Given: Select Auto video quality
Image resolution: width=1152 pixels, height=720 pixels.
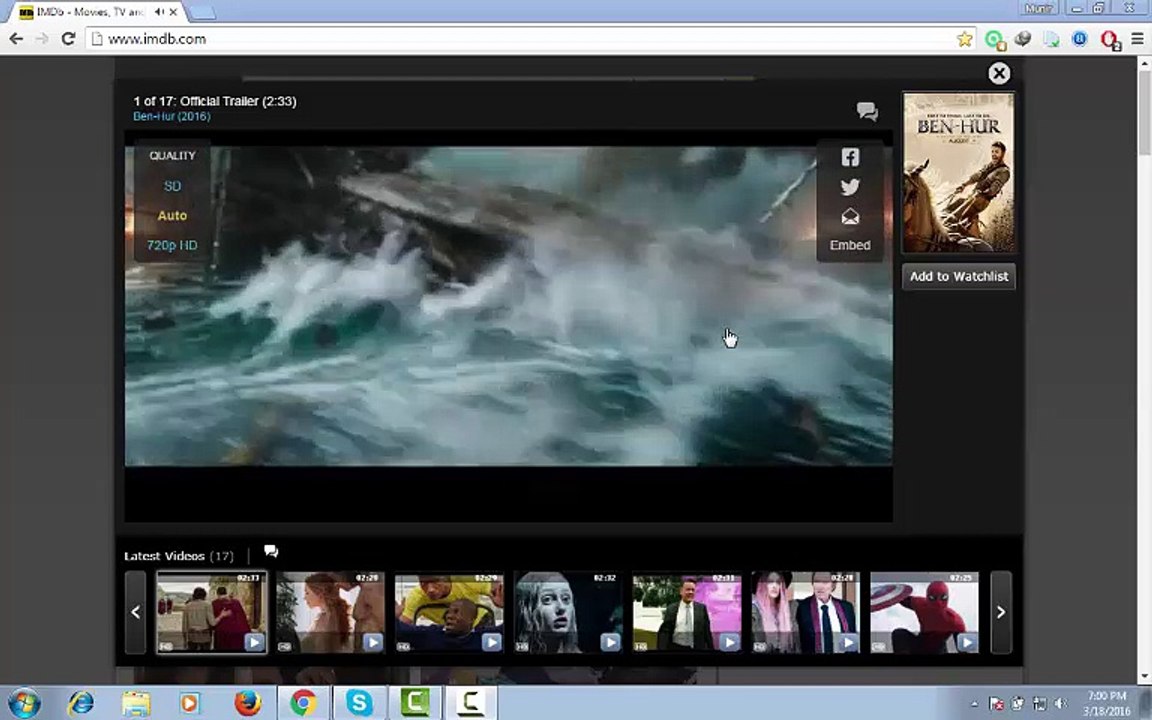Looking at the screenshot, I should [172, 215].
